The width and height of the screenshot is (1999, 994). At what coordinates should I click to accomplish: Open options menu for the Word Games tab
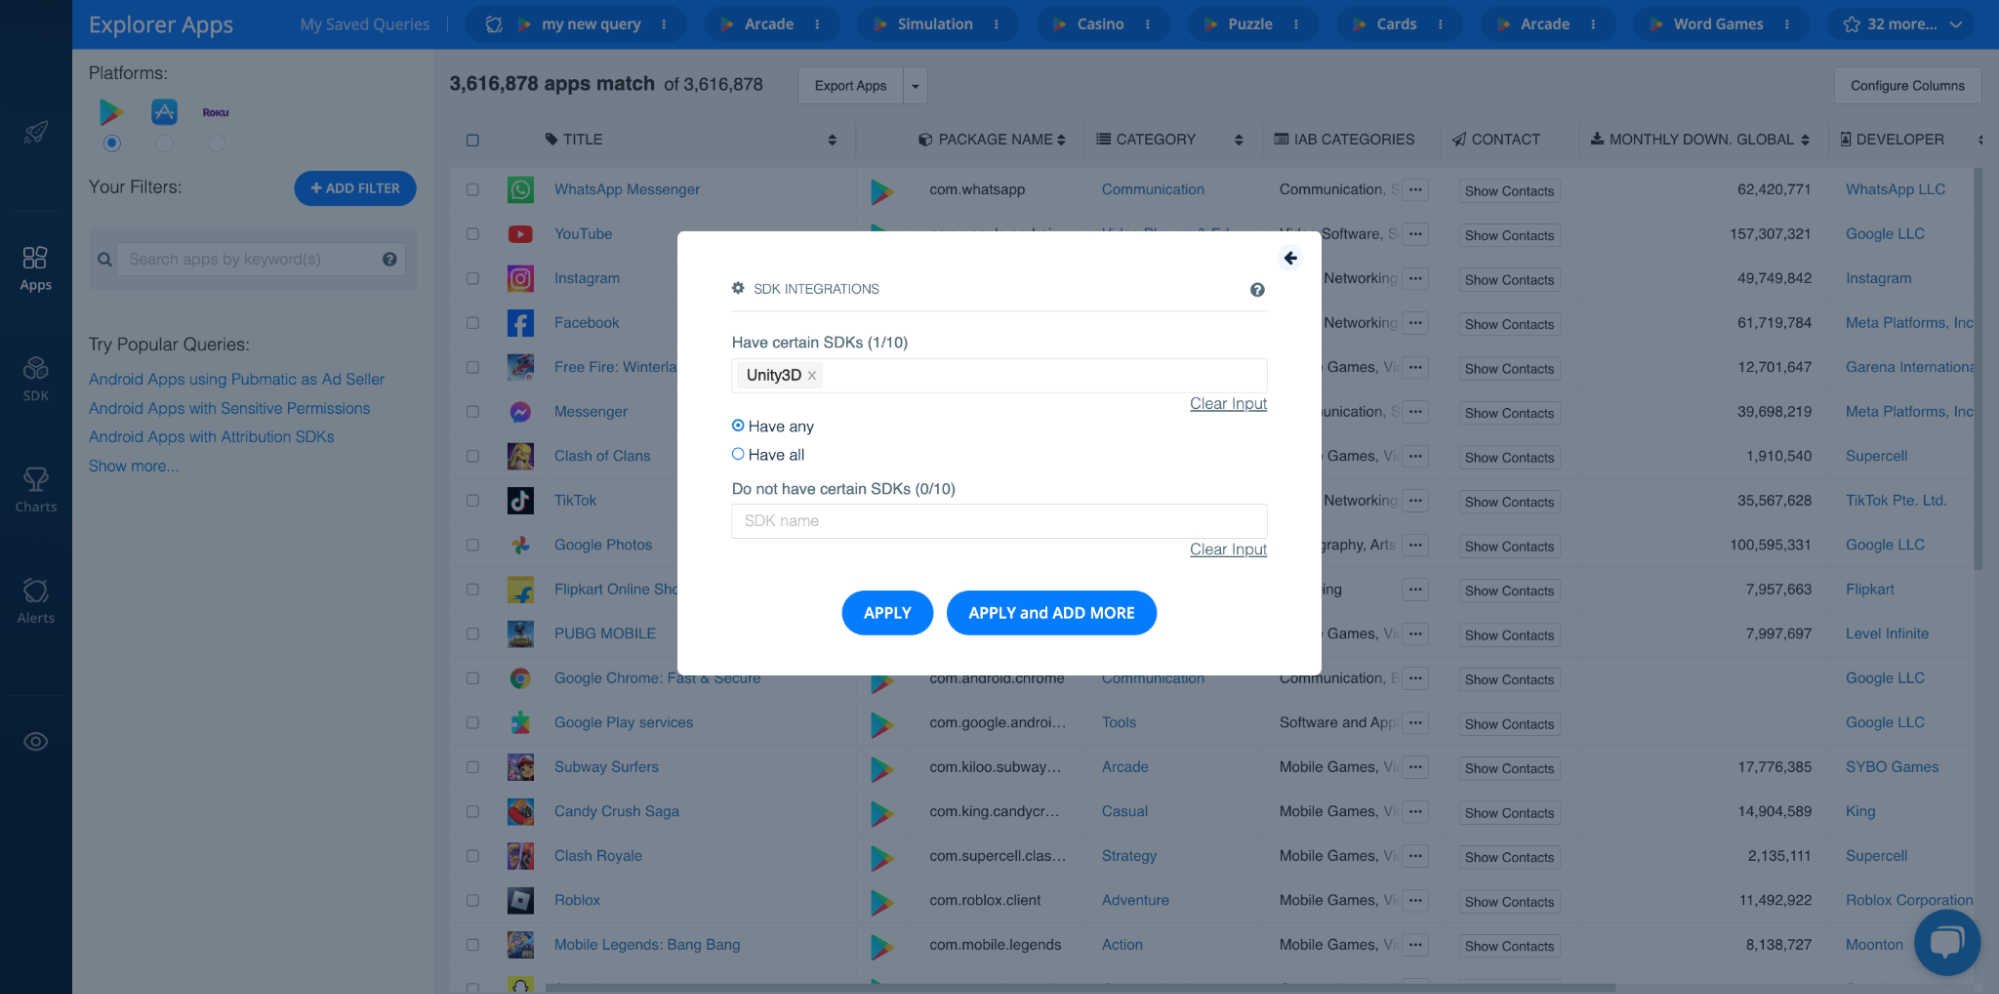[1786, 25]
